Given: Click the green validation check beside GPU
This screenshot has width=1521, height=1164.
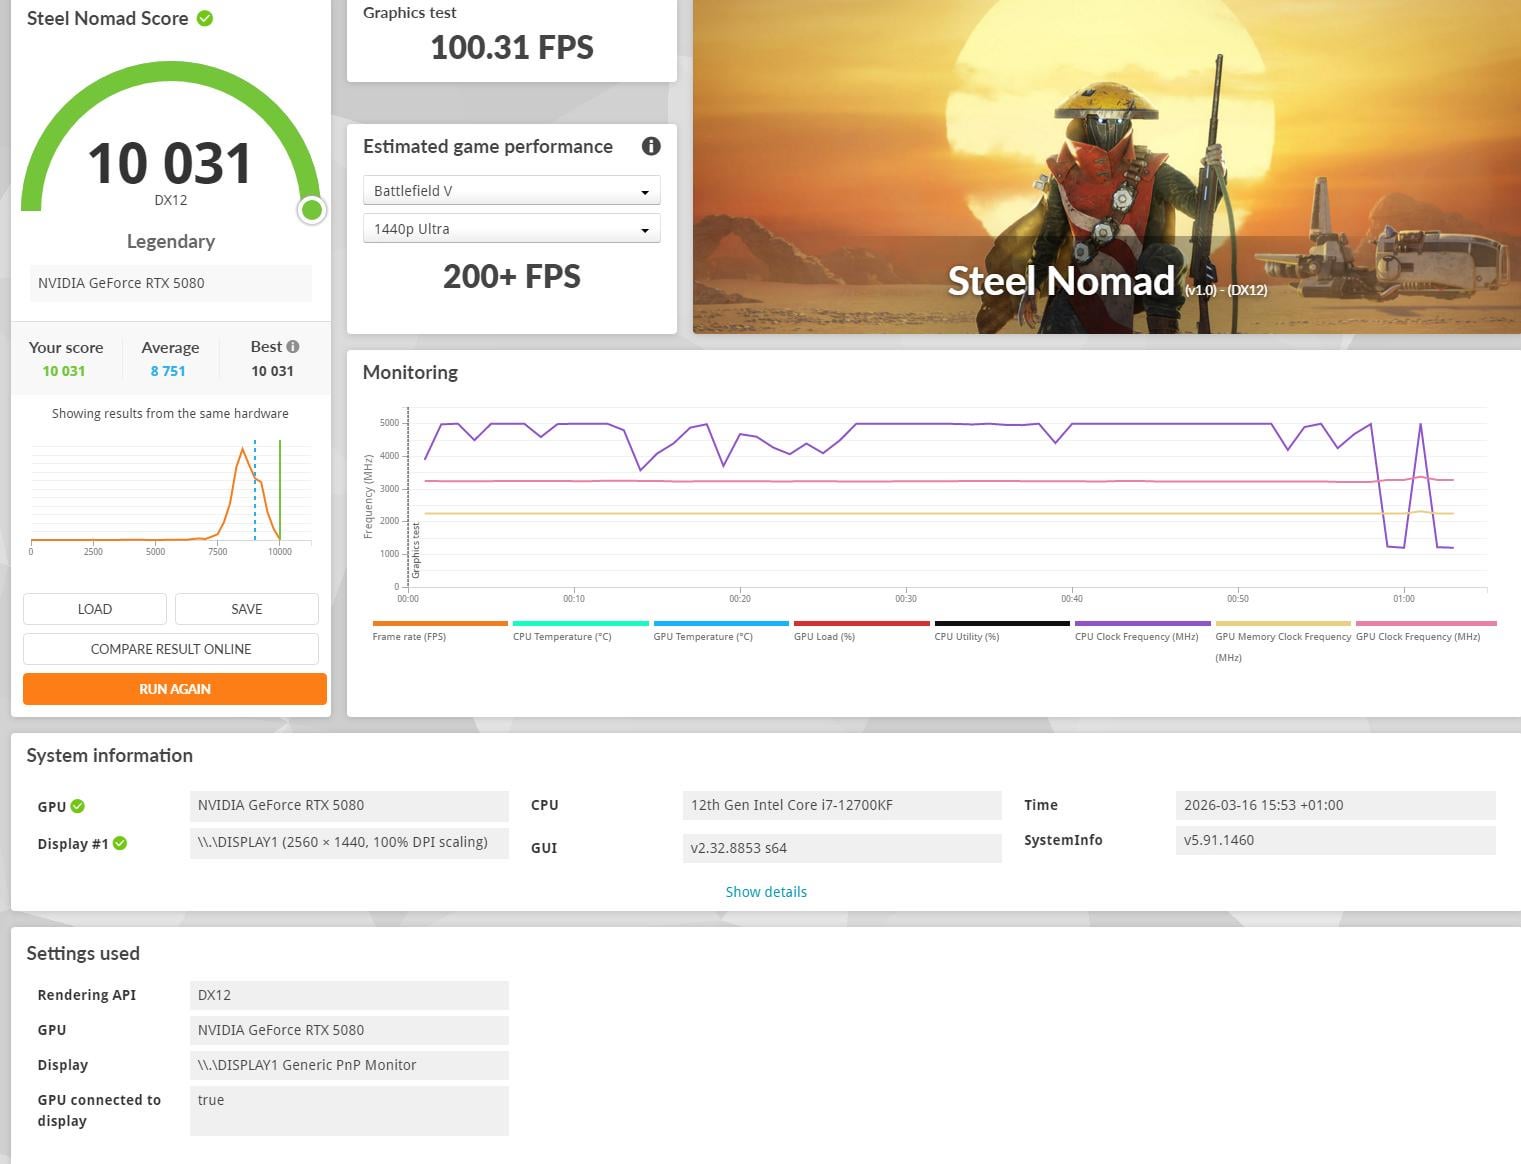Looking at the screenshot, I should (78, 806).
